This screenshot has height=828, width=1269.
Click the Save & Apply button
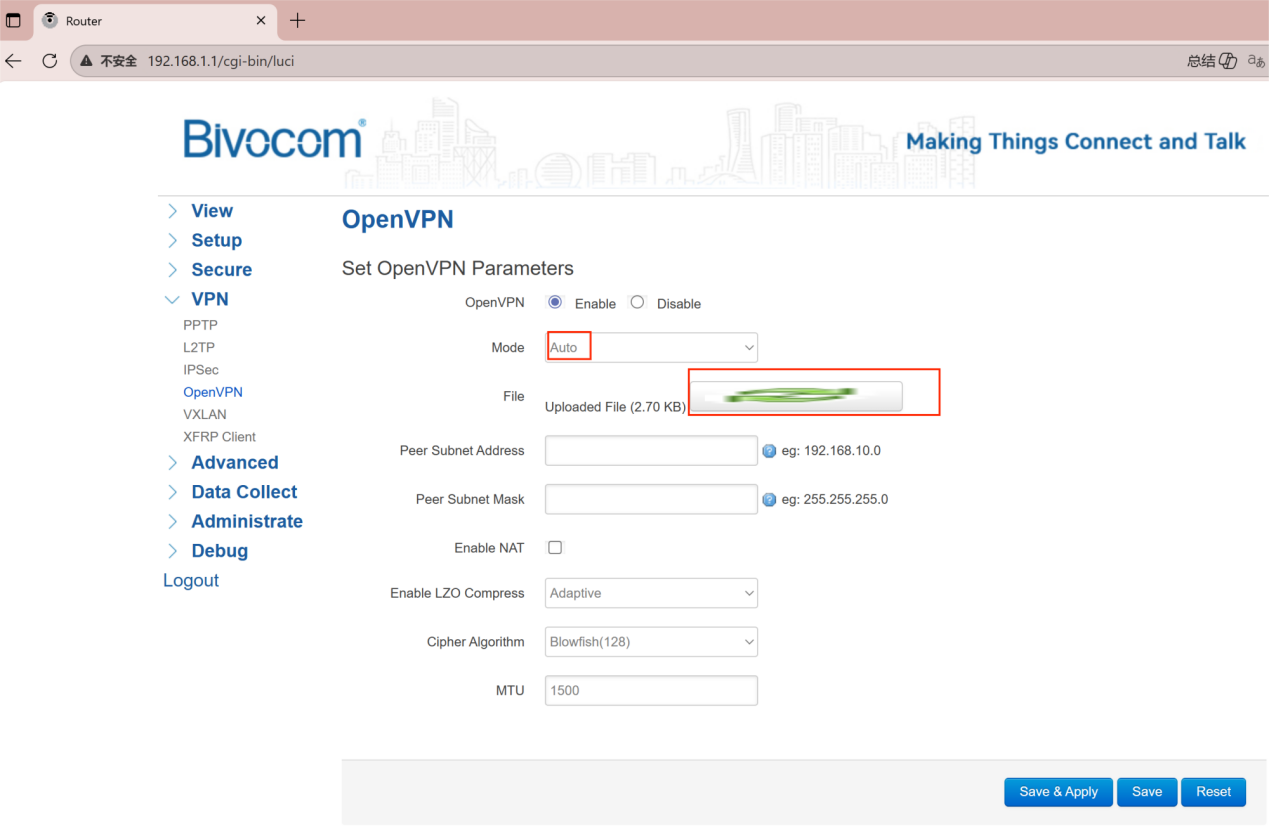point(1058,791)
